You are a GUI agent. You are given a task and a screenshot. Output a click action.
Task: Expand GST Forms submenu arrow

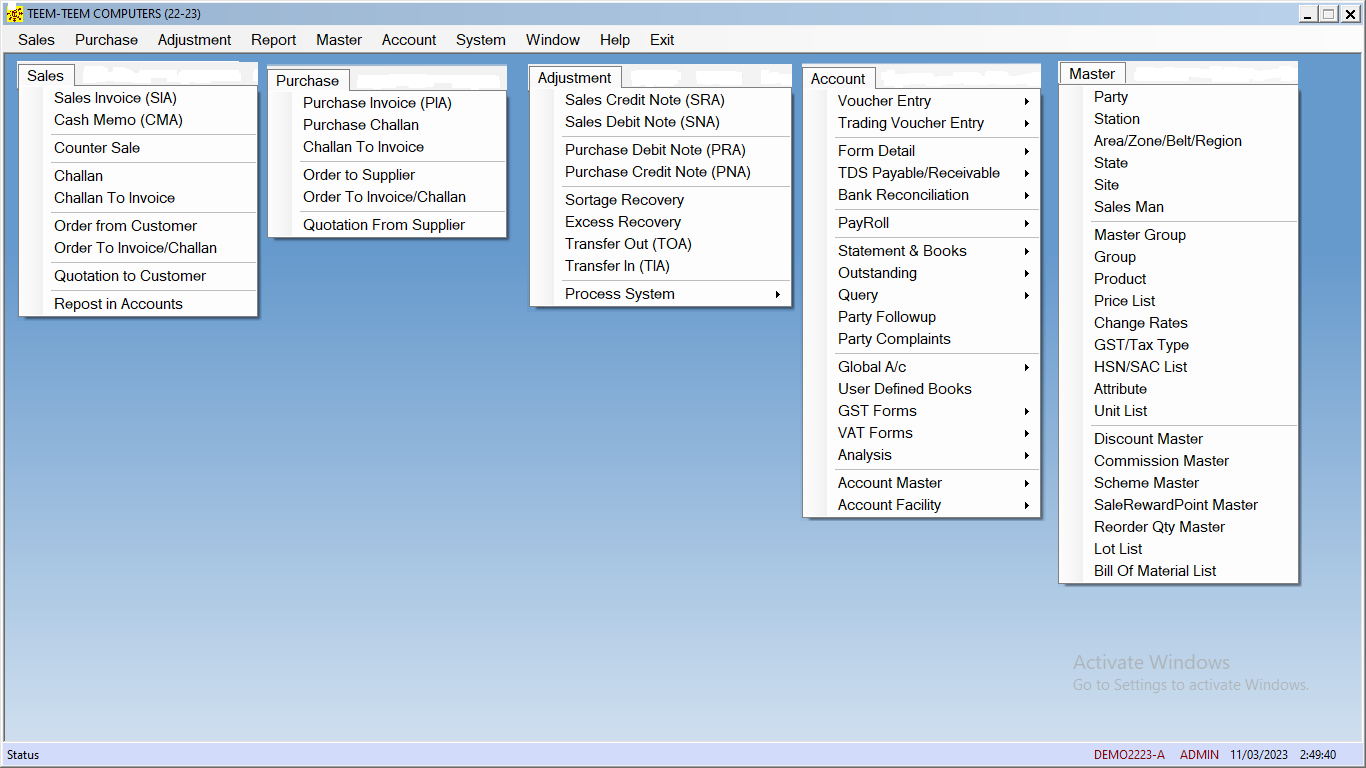1026,411
